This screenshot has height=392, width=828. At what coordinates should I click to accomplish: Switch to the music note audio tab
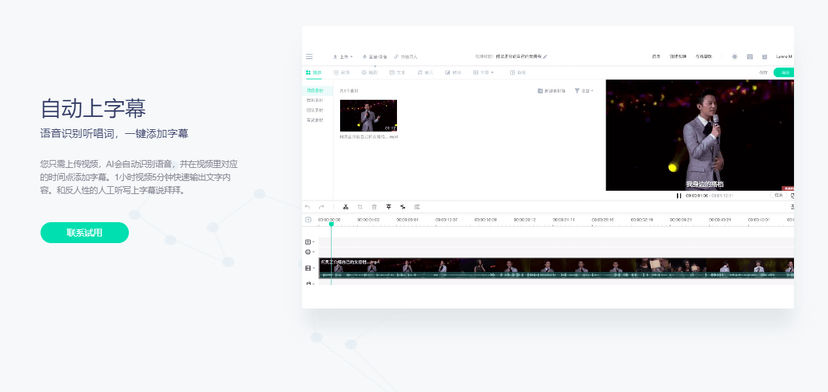[425, 72]
